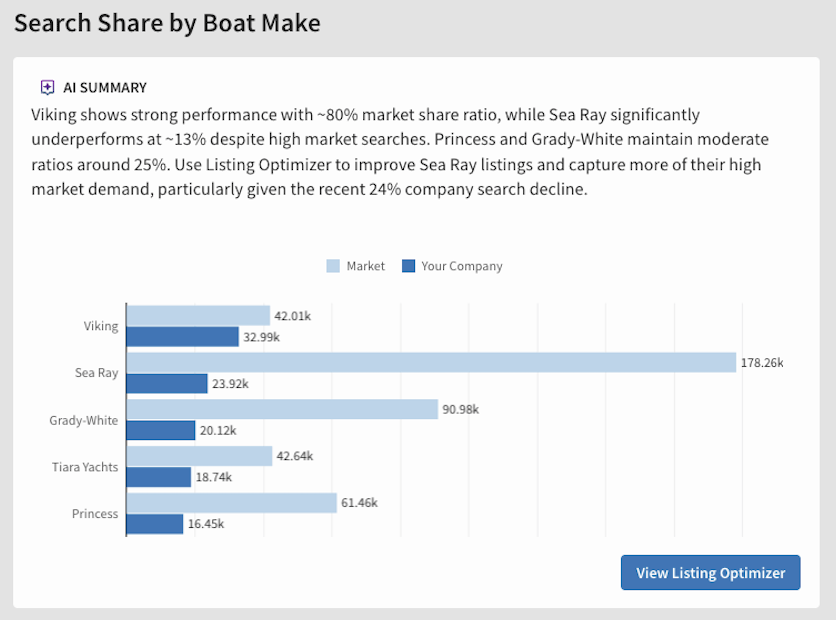Click the Viking axis label
The image size is (836, 620).
pyautogui.click(x=101, y=326)
